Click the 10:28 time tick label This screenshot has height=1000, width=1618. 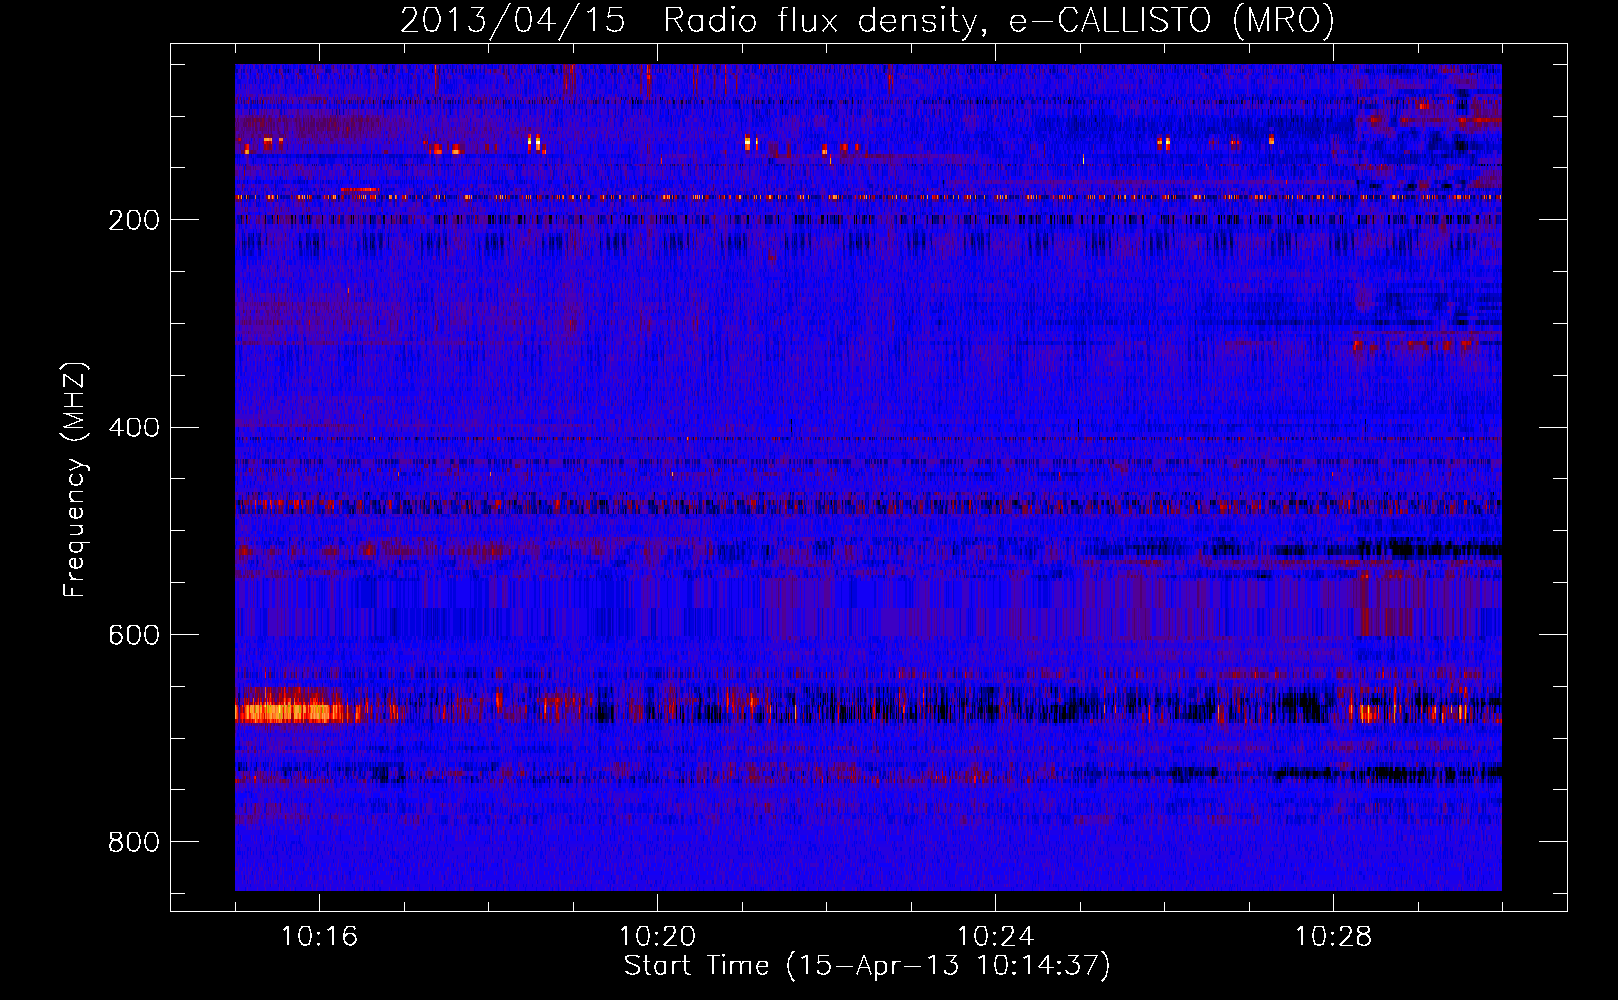(1333, 936)
